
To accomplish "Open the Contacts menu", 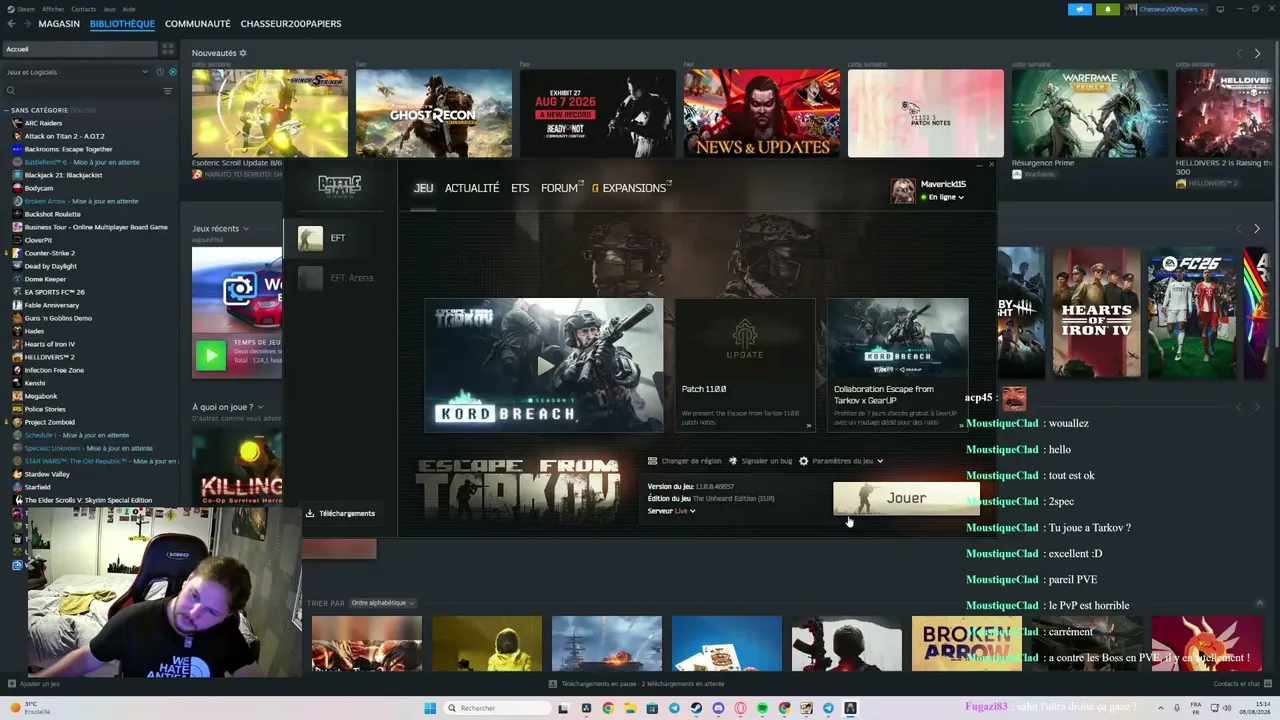I will 84,9.
